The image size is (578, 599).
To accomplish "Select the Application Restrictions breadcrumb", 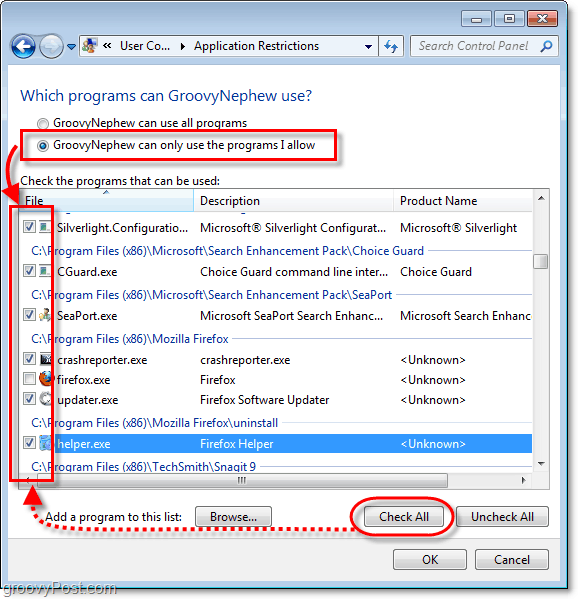I will pyautogui.click(x=256, y=46).
